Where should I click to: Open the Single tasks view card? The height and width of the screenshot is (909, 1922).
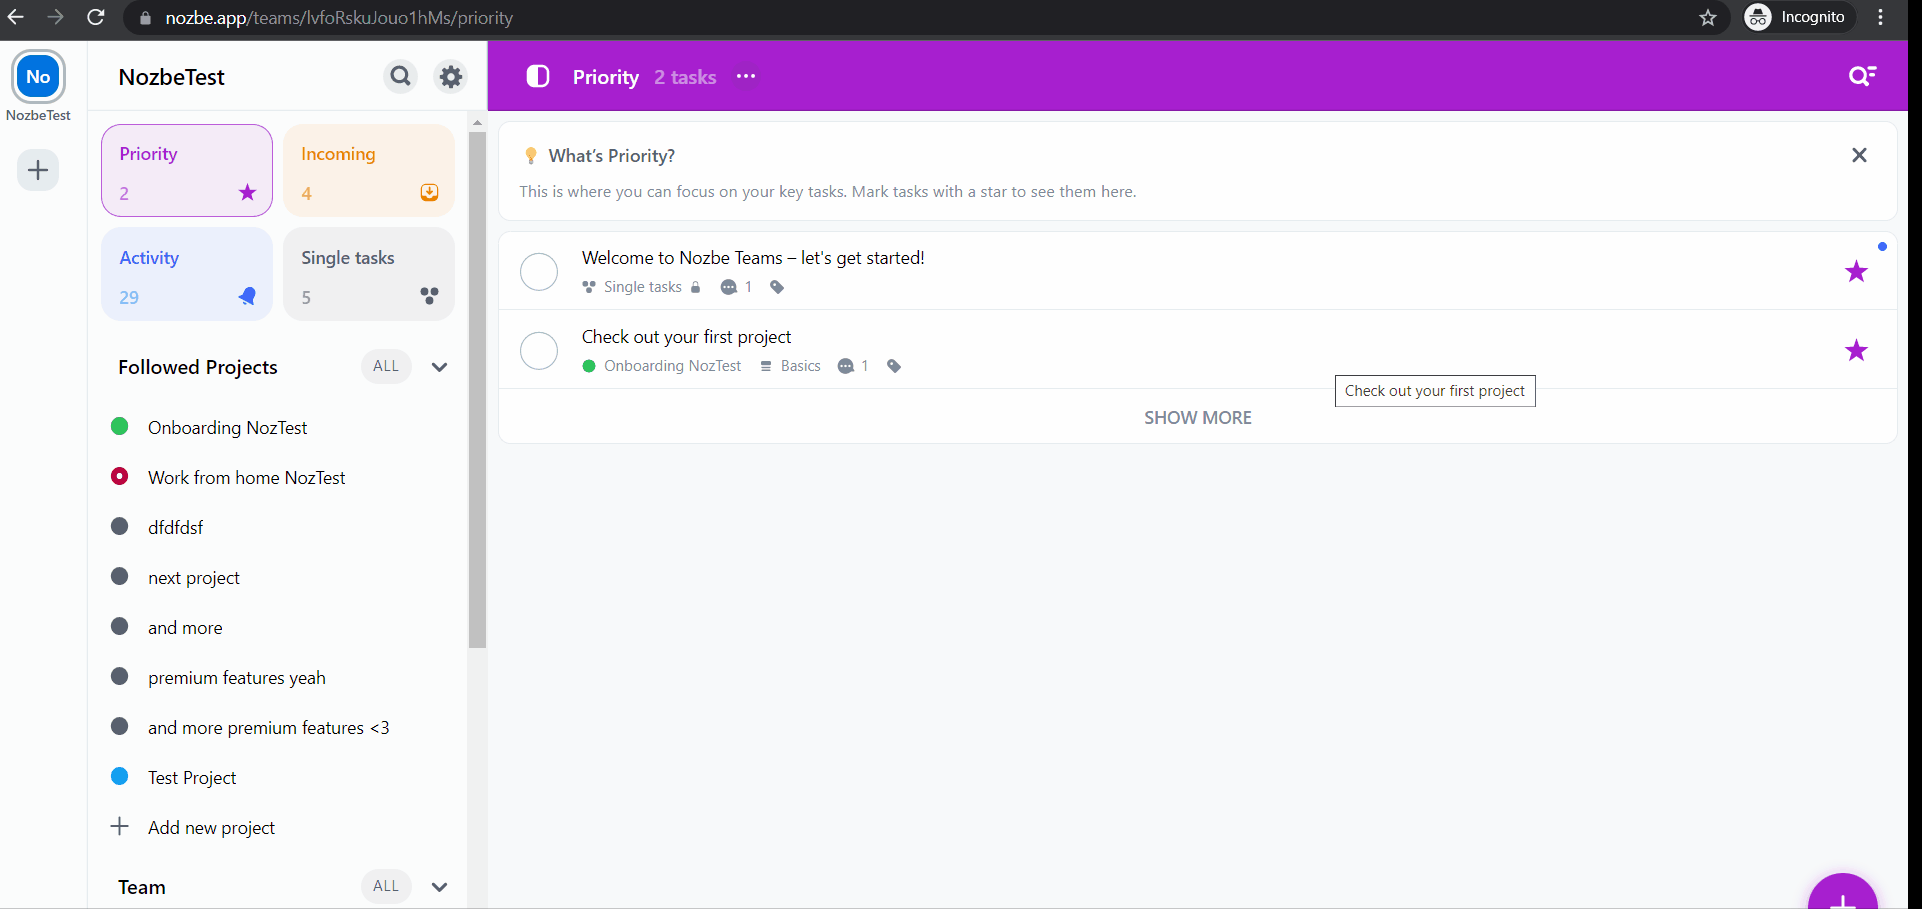369,274
